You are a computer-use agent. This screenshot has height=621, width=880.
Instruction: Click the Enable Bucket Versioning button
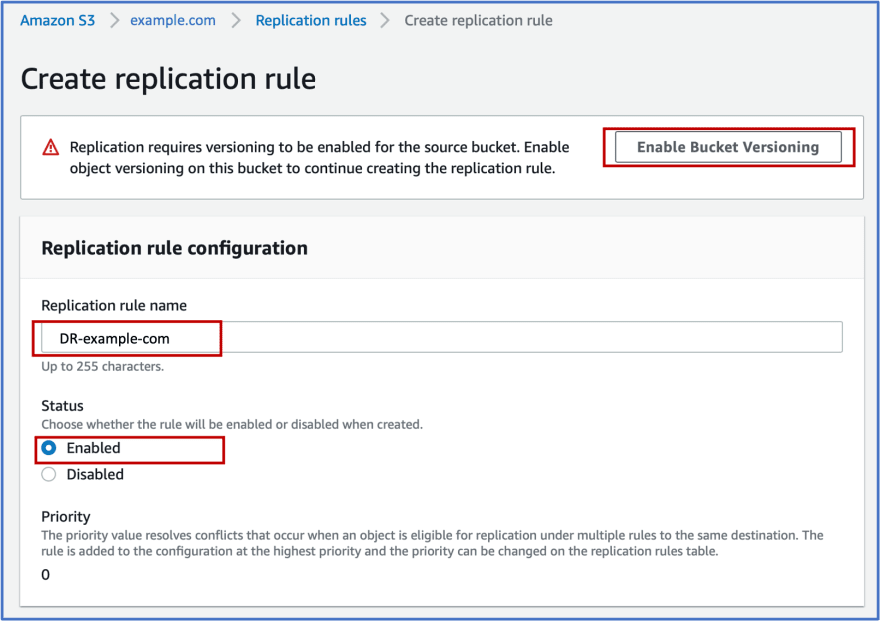[728, 147]
